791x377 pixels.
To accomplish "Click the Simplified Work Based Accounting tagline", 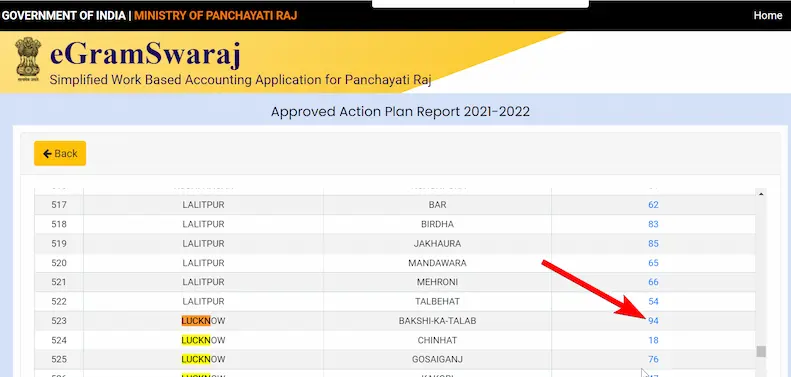I will 241,80.
